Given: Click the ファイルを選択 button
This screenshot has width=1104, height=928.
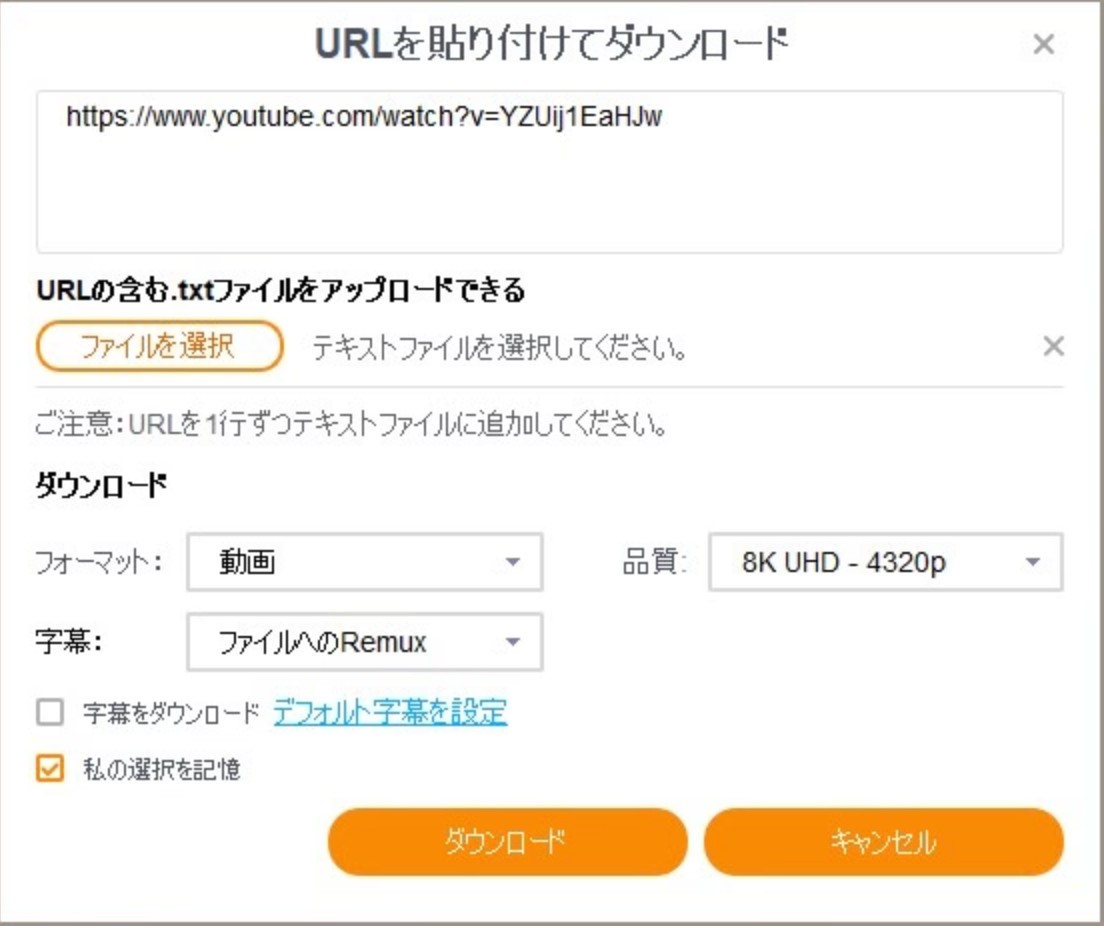Looking at the screenshot, I should (x=159, y=346).
